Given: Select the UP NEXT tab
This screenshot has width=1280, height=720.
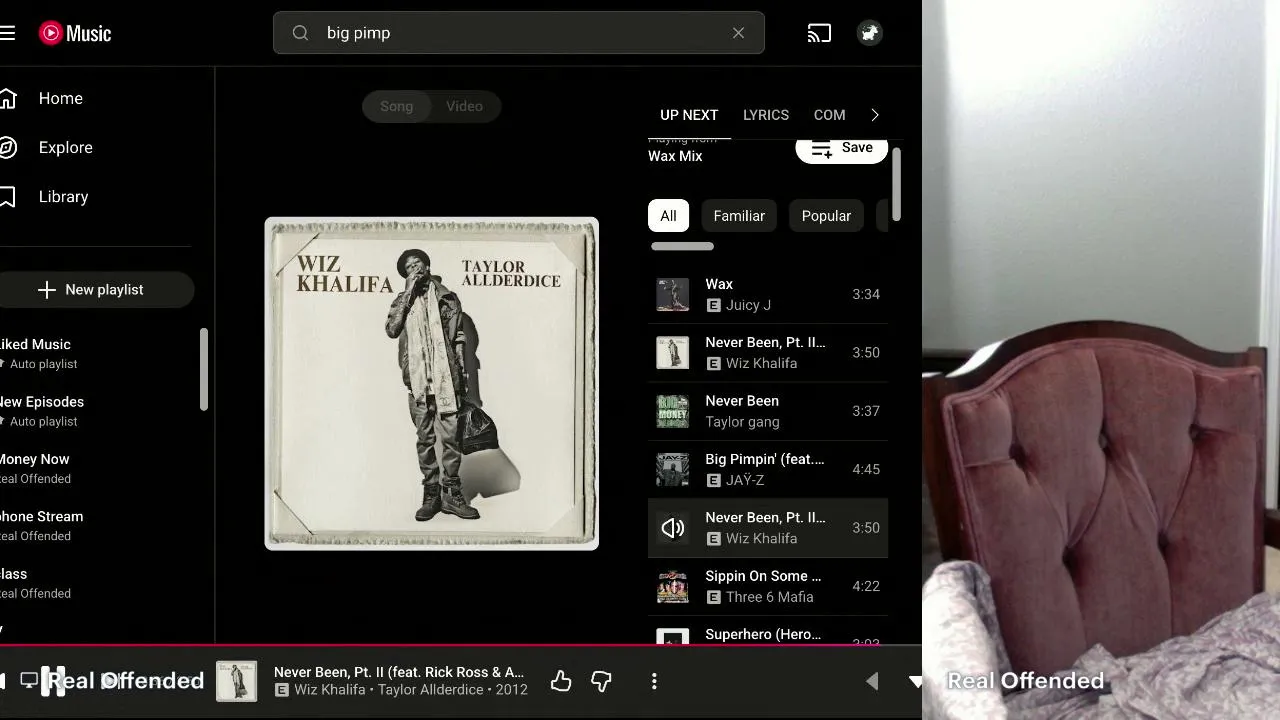Looking at the screenshot, I should (689, 115).
